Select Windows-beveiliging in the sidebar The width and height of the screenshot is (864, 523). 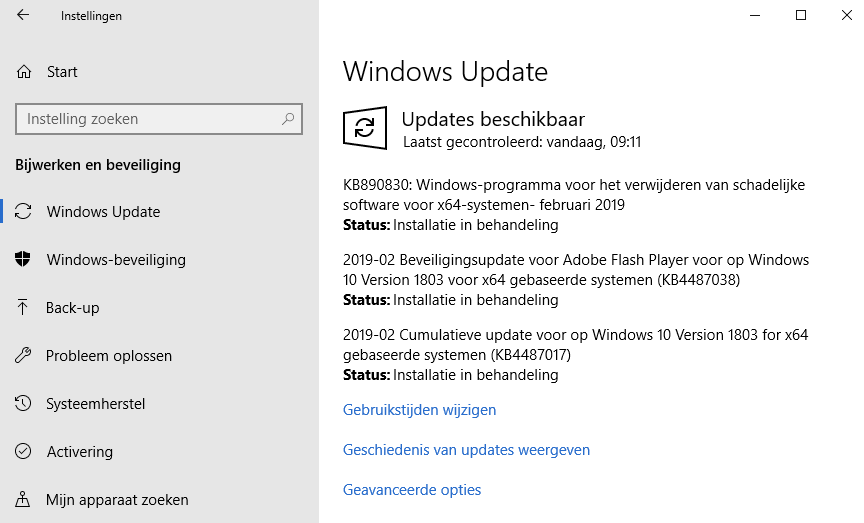(x=116, y=260)
